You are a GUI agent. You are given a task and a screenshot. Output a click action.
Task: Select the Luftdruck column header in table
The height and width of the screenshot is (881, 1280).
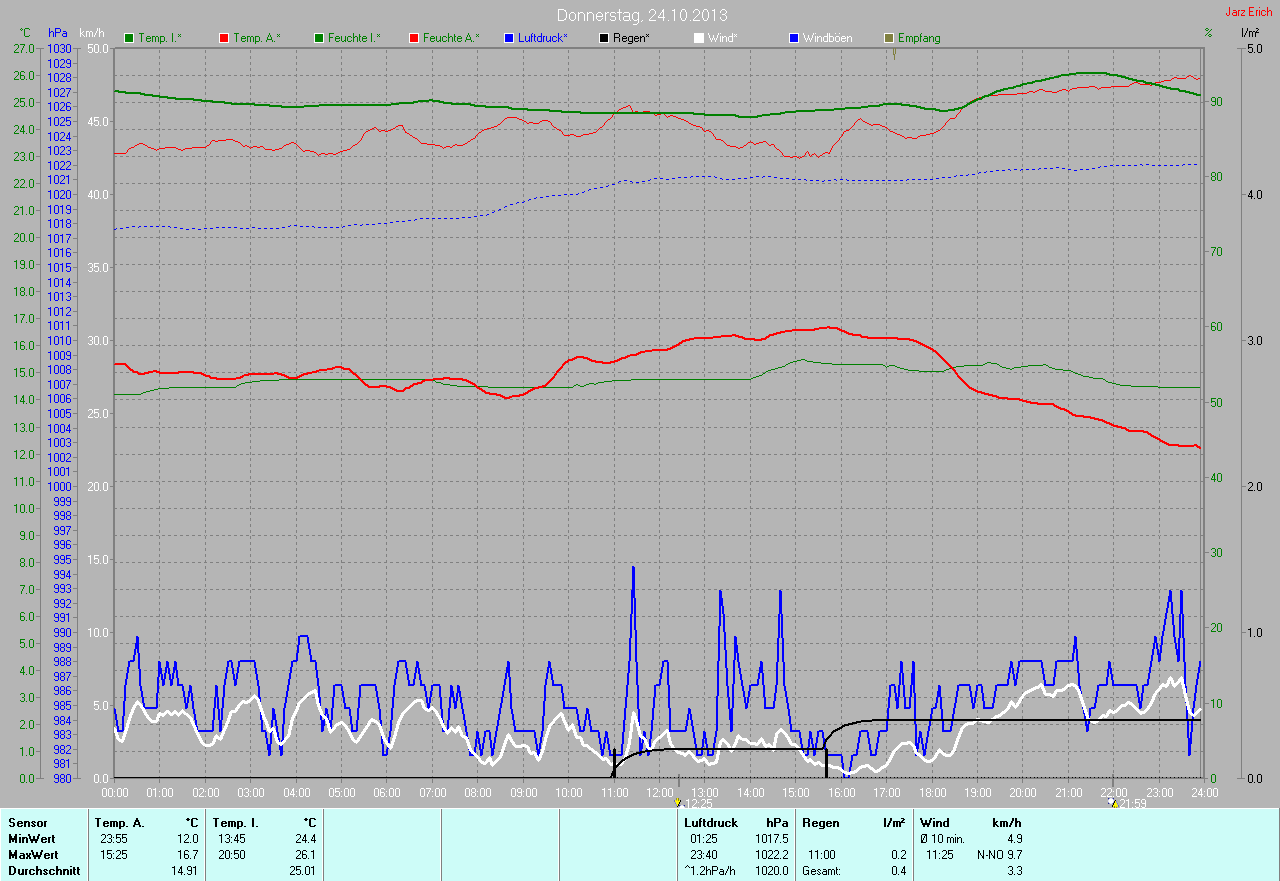[x=711, y=822]
